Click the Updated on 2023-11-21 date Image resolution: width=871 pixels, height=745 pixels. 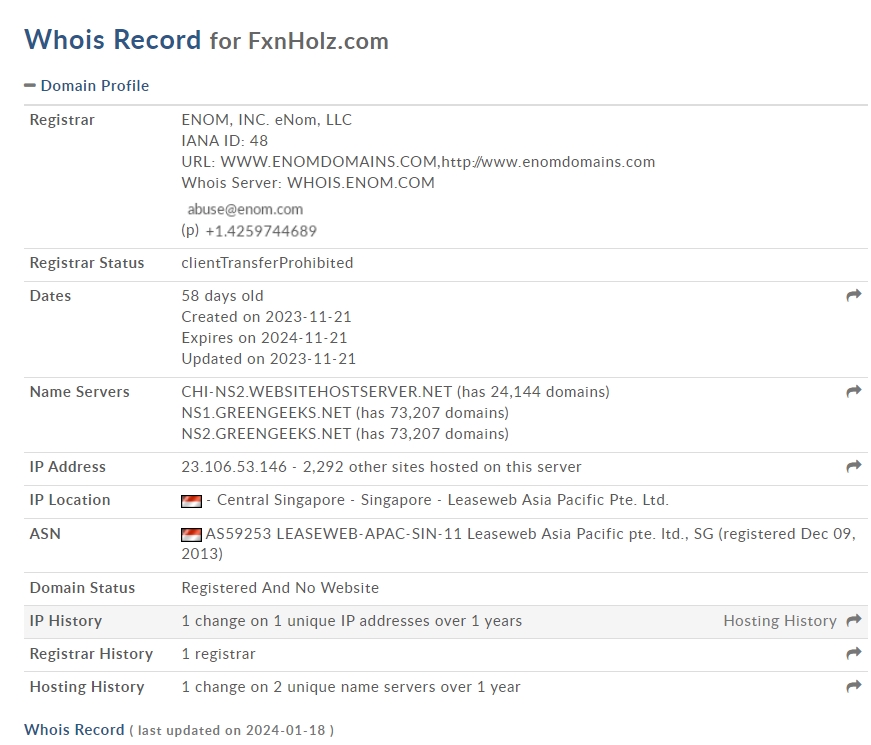click(x=269, y=359)
